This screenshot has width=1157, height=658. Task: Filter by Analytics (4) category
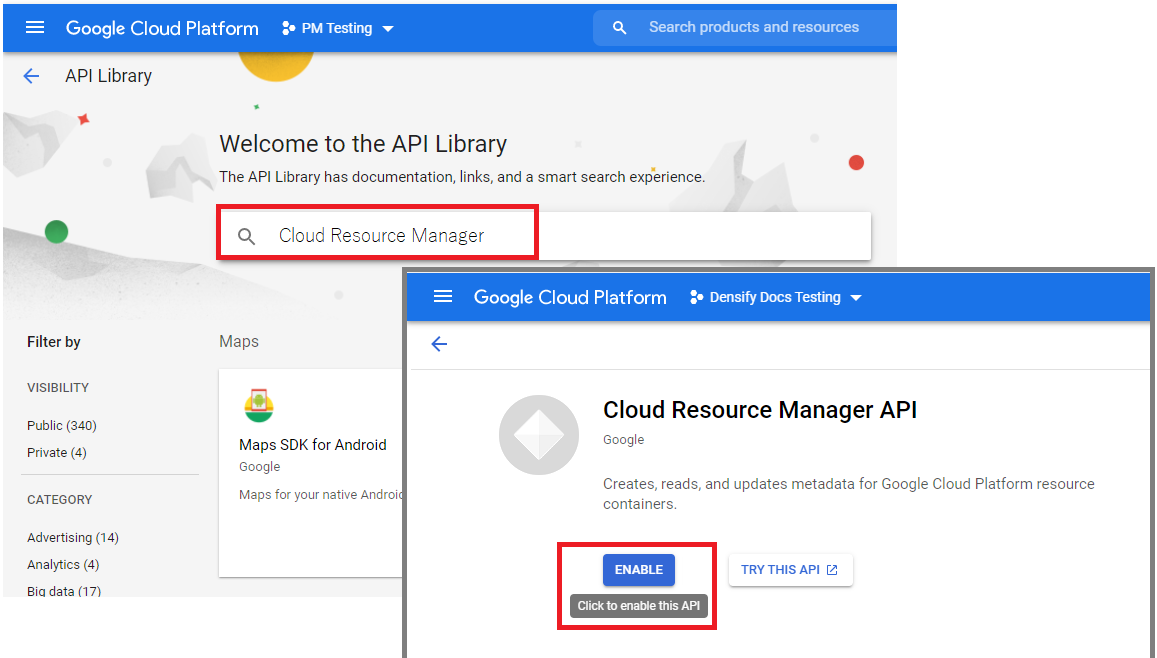[63, 565]
